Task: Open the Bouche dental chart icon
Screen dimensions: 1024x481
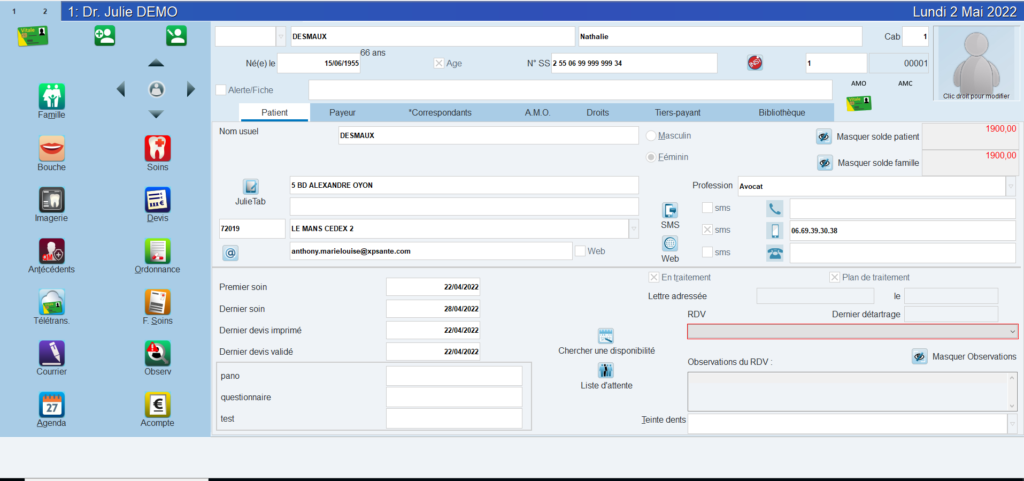Action: coord(51,148)
